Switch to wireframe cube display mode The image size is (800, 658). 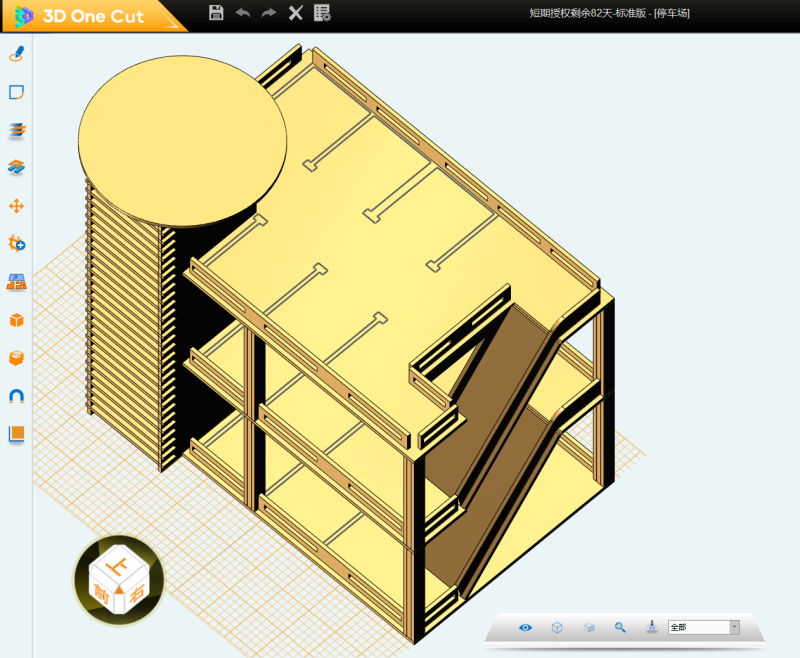557,627
